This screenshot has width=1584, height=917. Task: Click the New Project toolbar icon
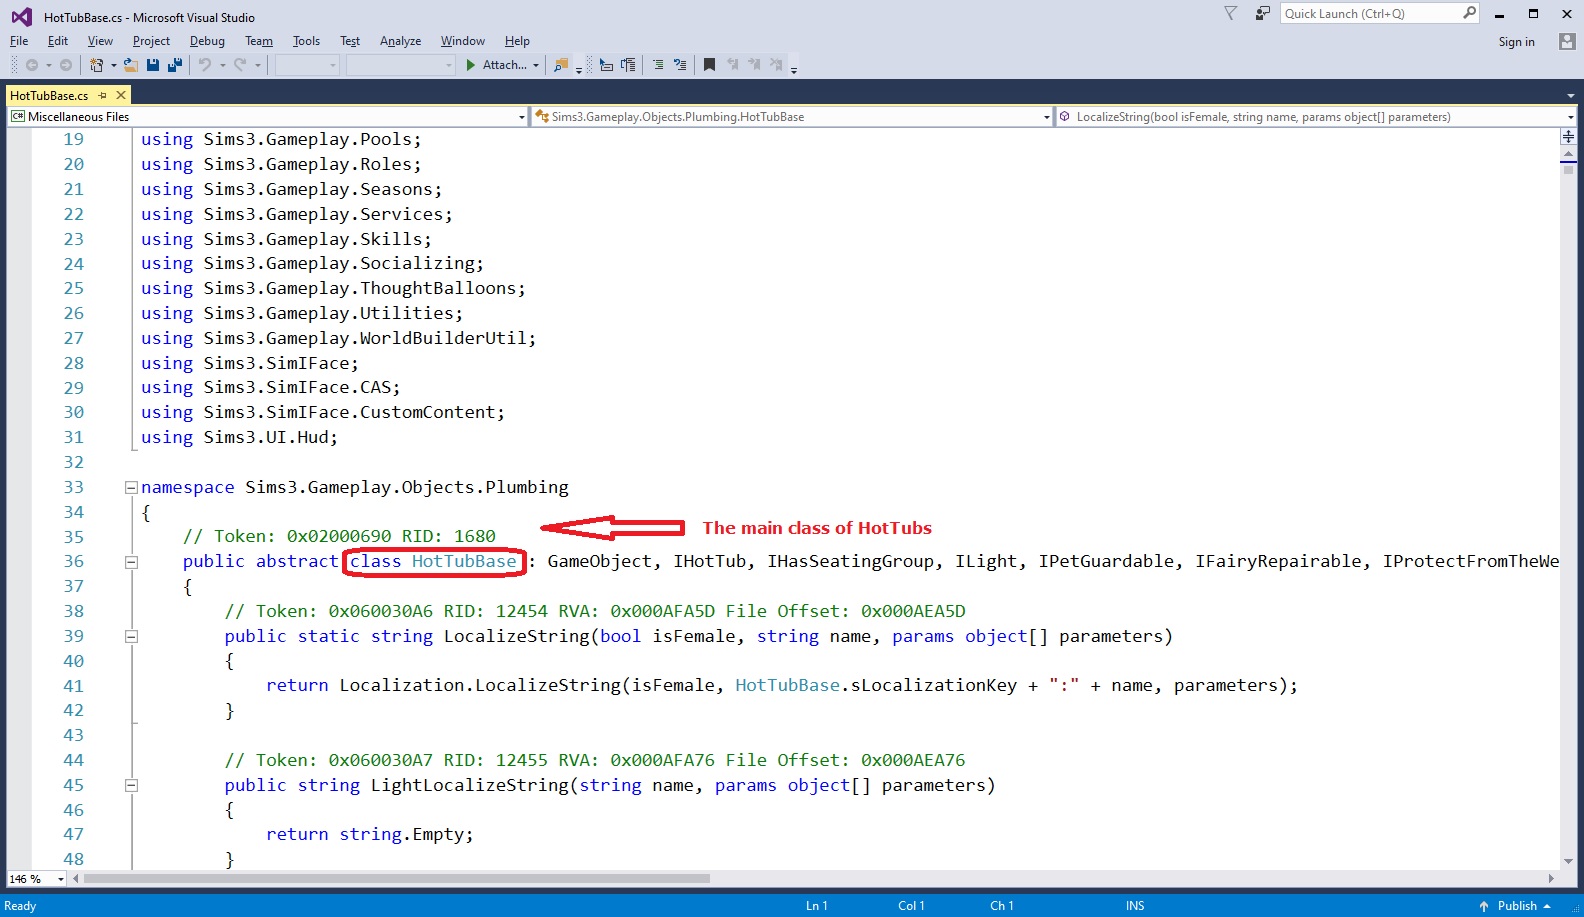(x=96, y=65)
